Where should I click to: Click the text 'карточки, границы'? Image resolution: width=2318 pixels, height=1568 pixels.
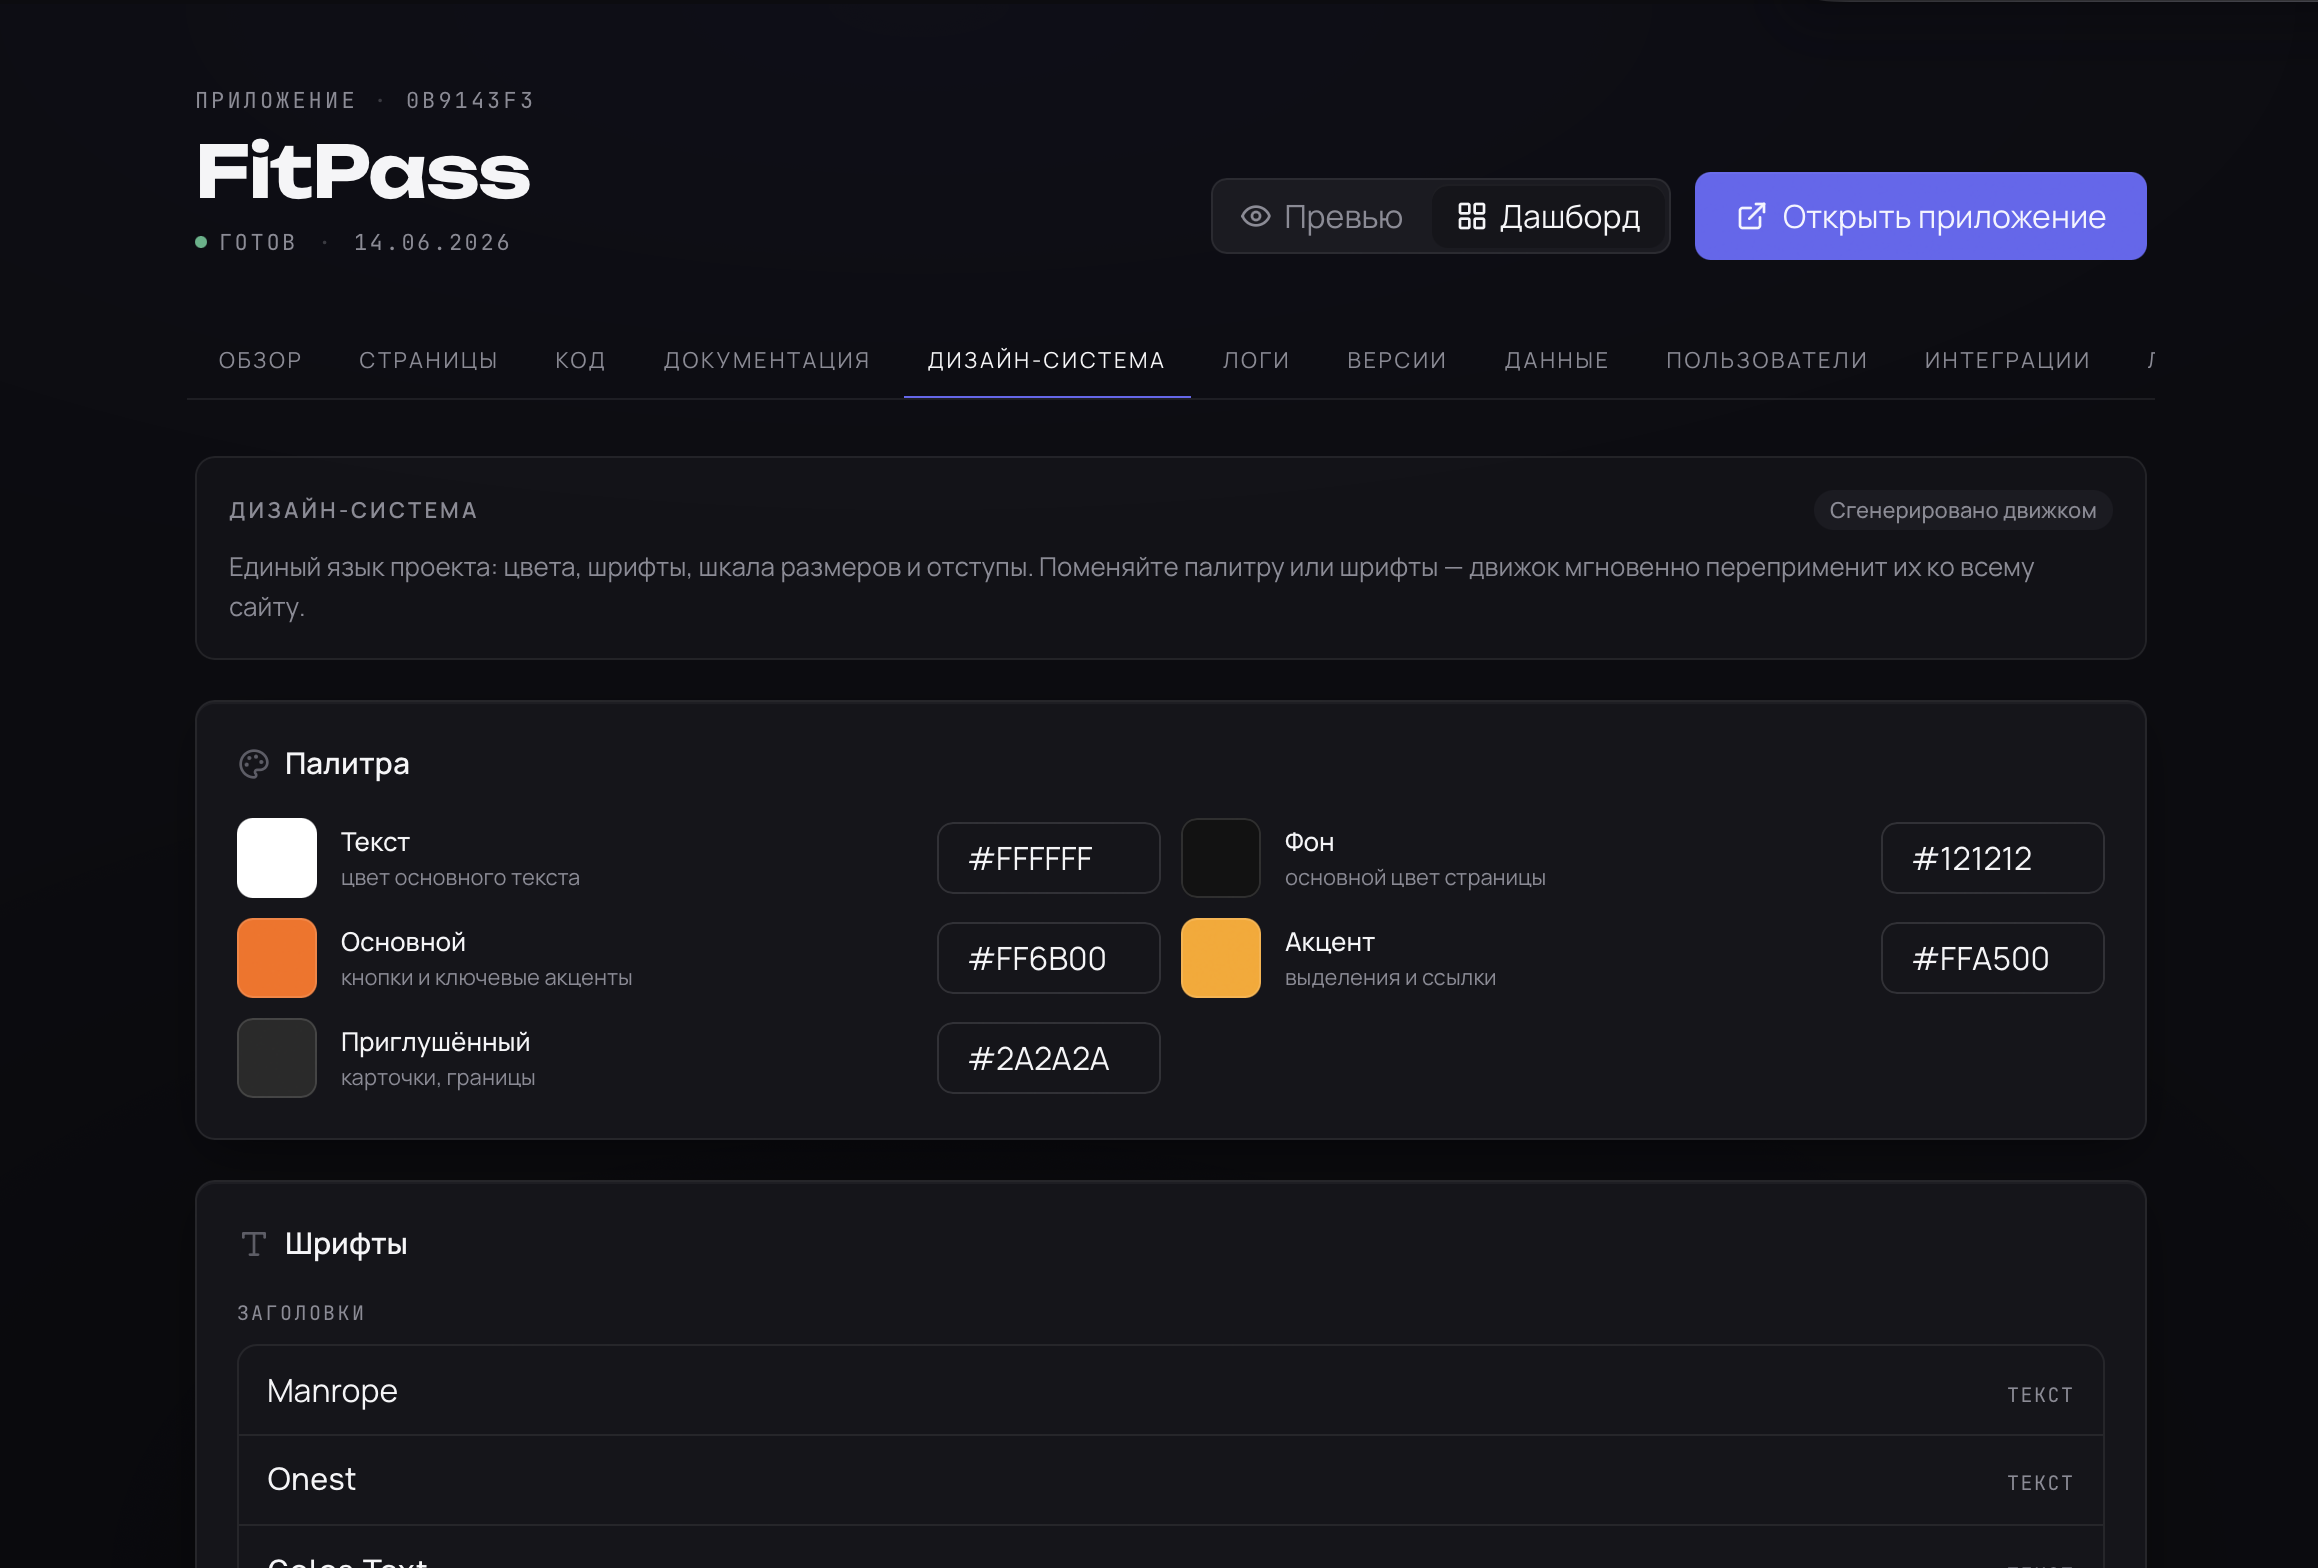[x=438, y=1078]
